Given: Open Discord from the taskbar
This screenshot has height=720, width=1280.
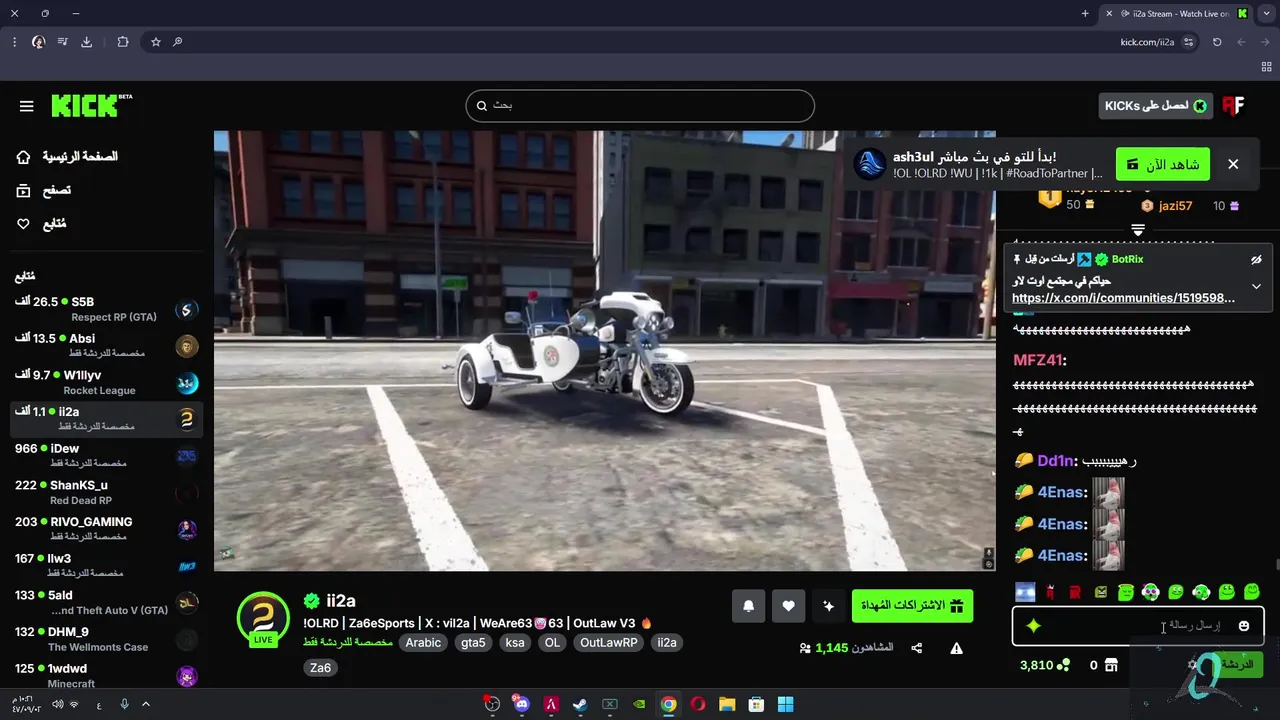Looking at the screenshot, I should coord(521,704).
